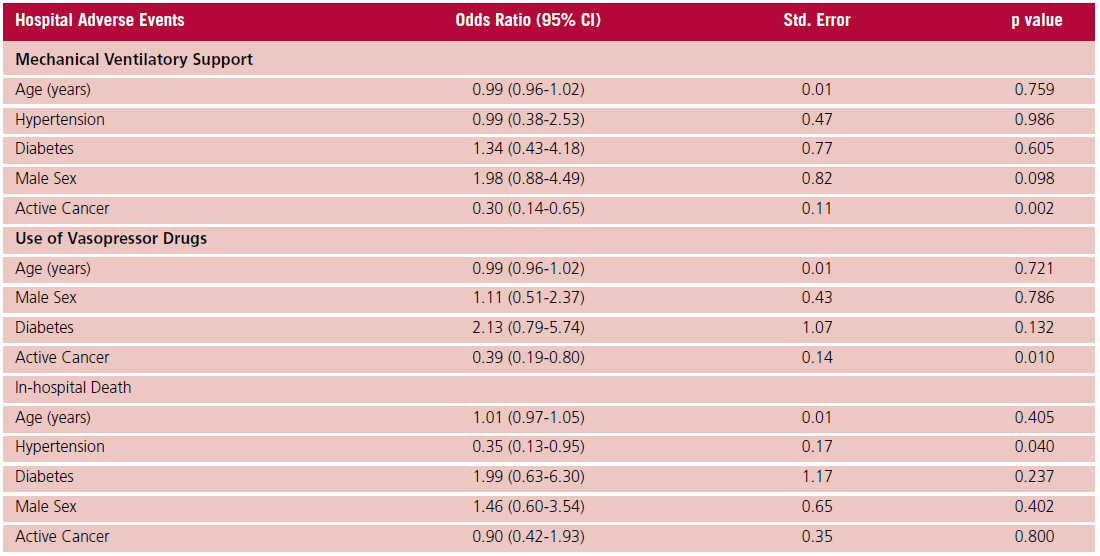Click the p value 0.040 cell
This screenshot has width=1100, height=556.
[x=1034, y=447]
